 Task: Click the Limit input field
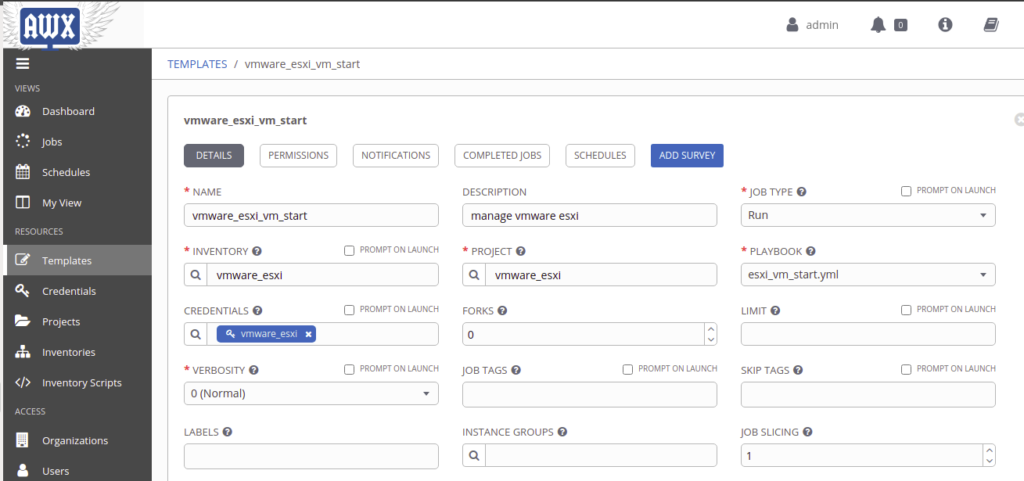pyautogui.click(x=868, y=334)
